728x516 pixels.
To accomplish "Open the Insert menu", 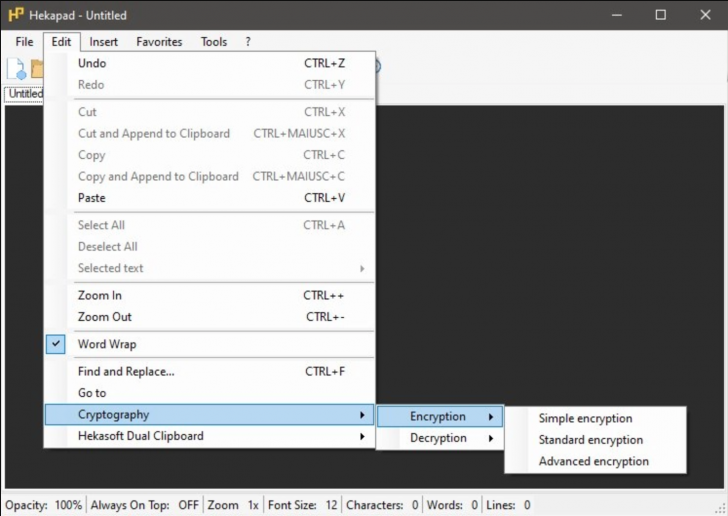I will pos(104,42).
